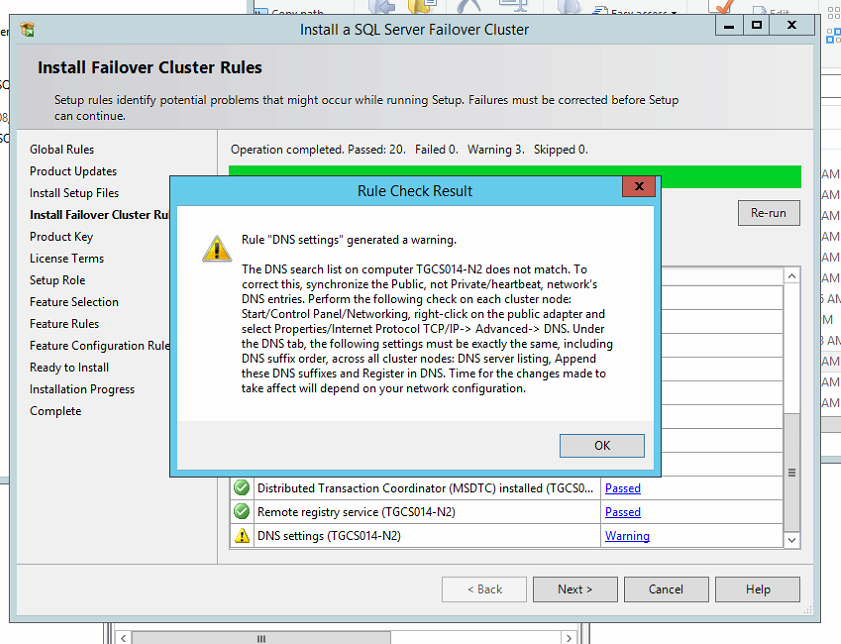Image resolution: width=841 pixels, height=644 pixels.
Task: Open Help for the setup wizard
Action: 758,589
